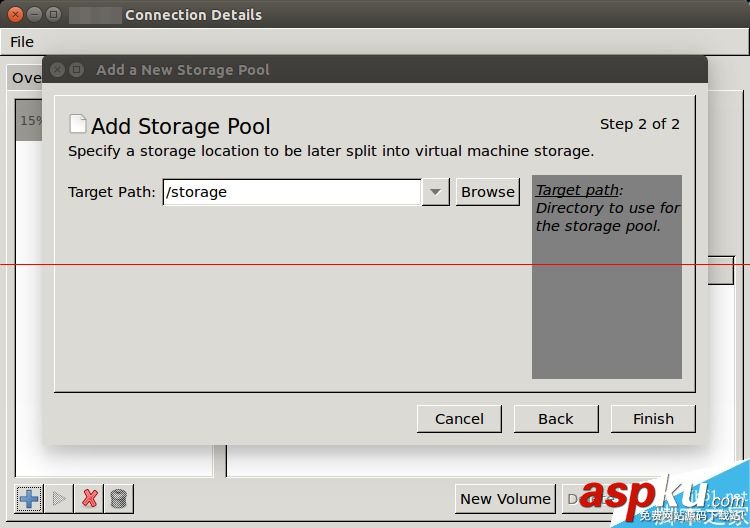The height and width of the screenshot is (528, 750).
Task: Open the File menu
Action: tap(22, 42)
